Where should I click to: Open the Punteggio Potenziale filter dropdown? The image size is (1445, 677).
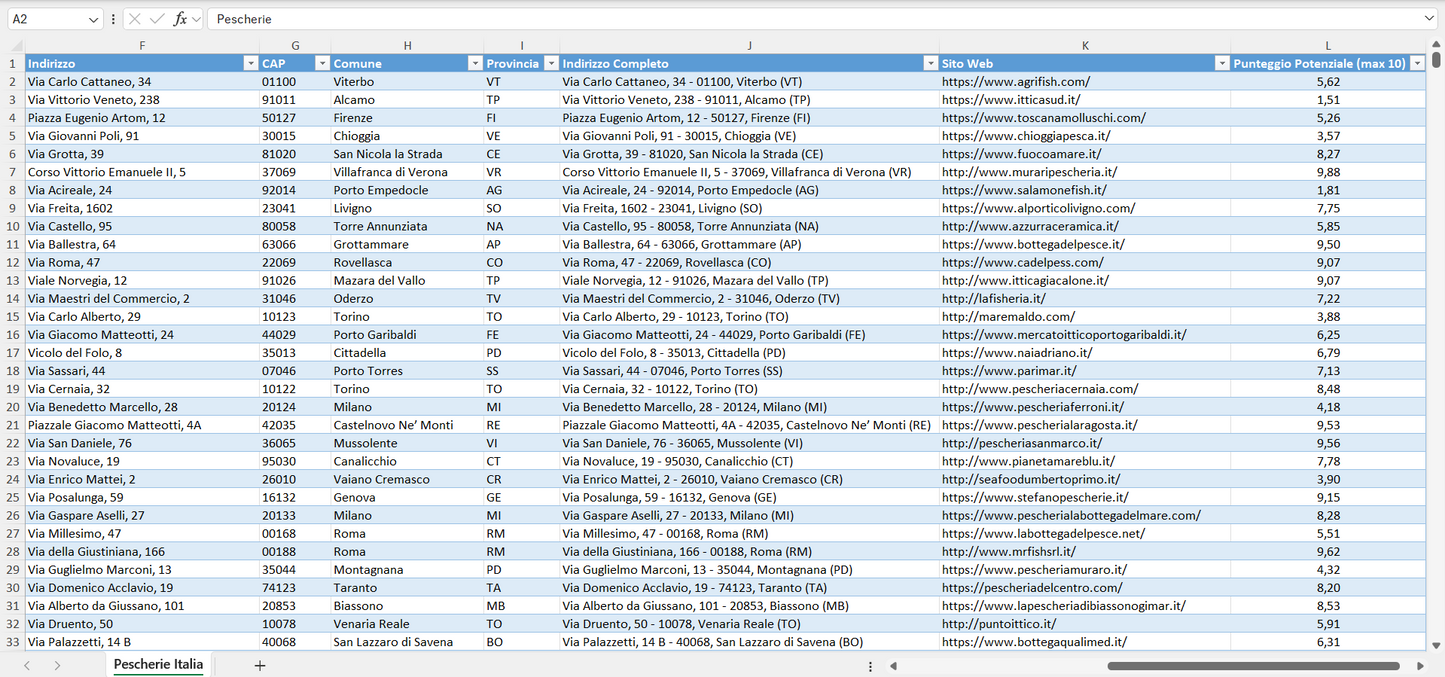pyautogui.click(x=1417, y=62)
